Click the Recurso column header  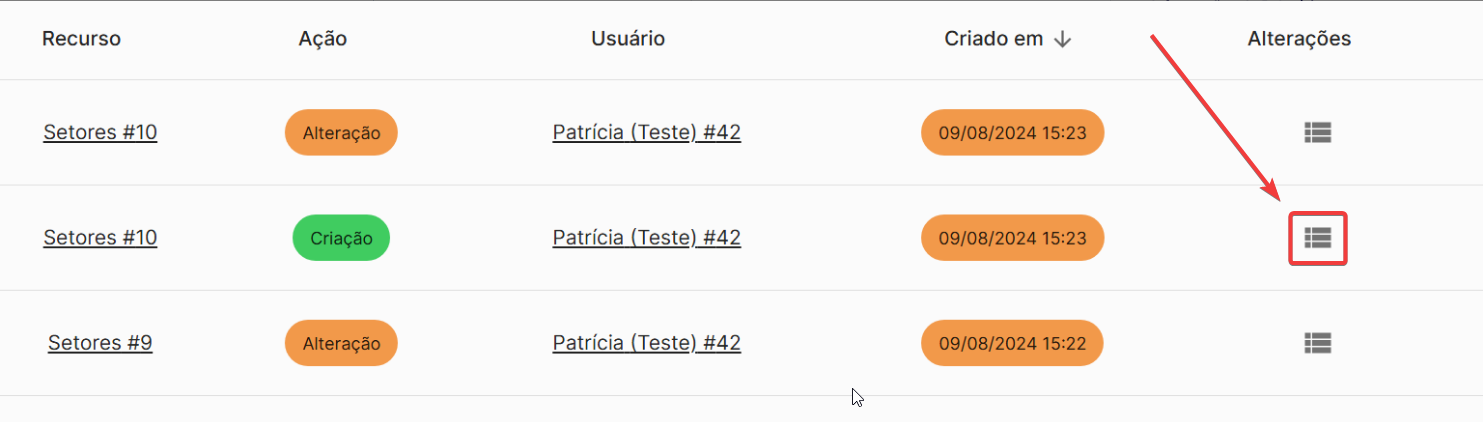click(81, 39)
